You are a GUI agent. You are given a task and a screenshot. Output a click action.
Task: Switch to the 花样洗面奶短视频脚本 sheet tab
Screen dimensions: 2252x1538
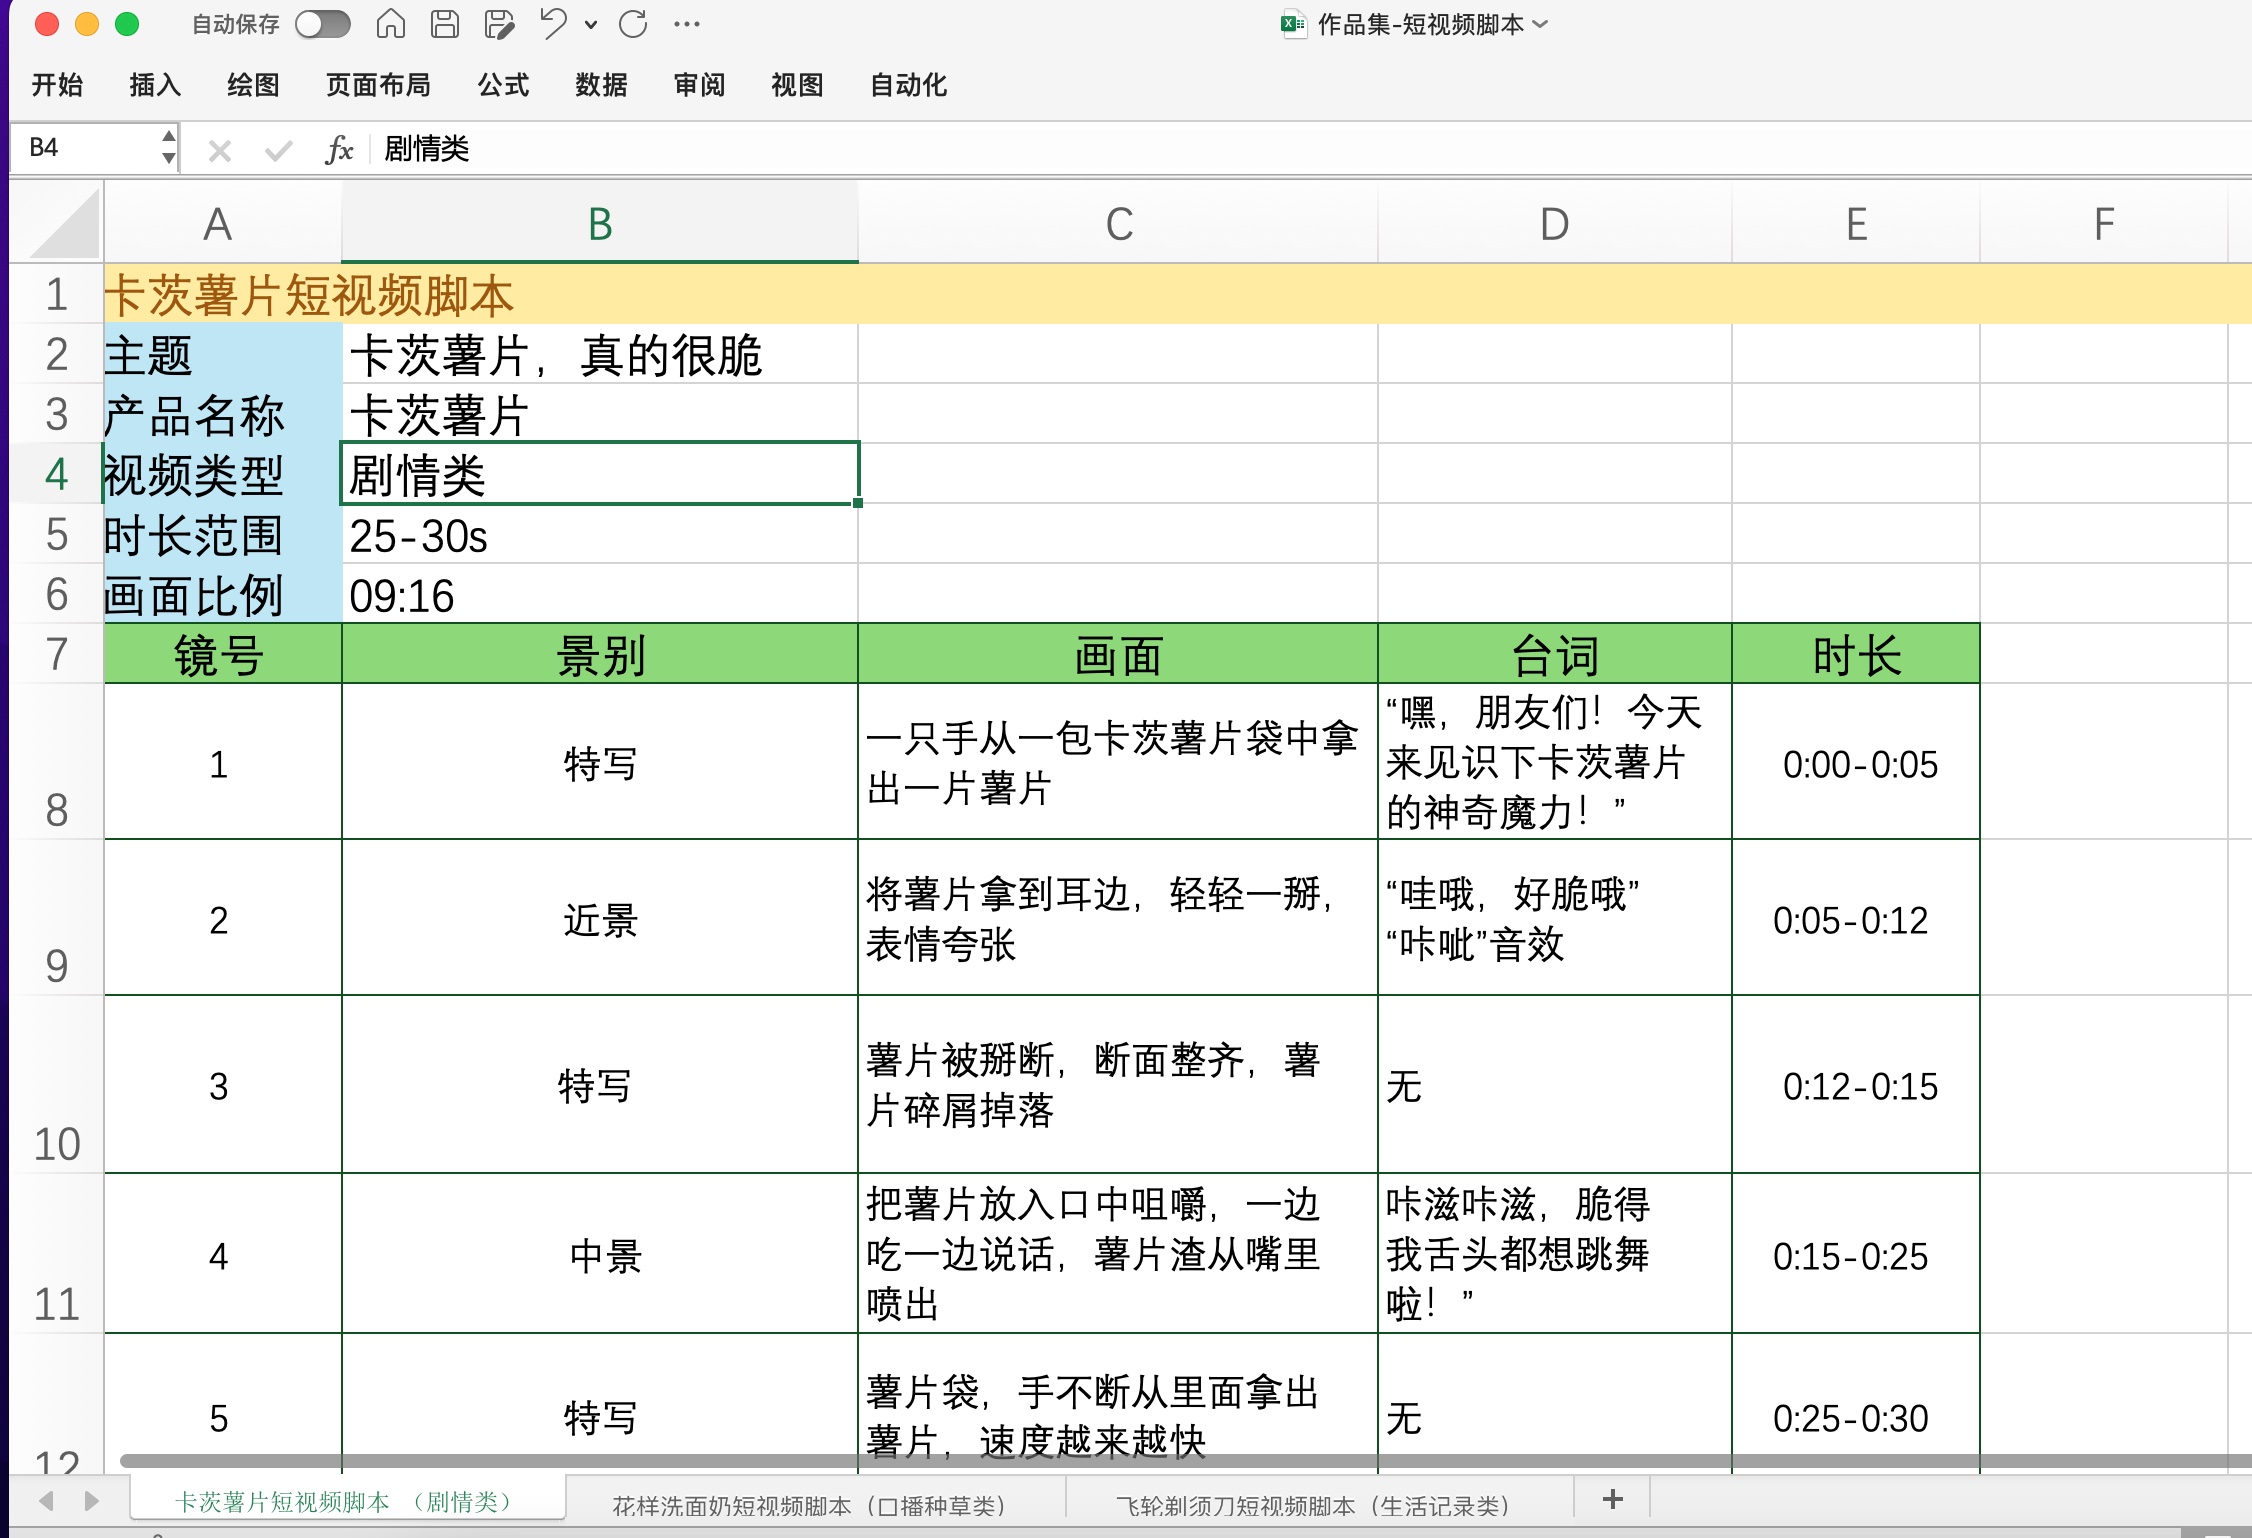pyautogui.click(x=808, y=1505)
